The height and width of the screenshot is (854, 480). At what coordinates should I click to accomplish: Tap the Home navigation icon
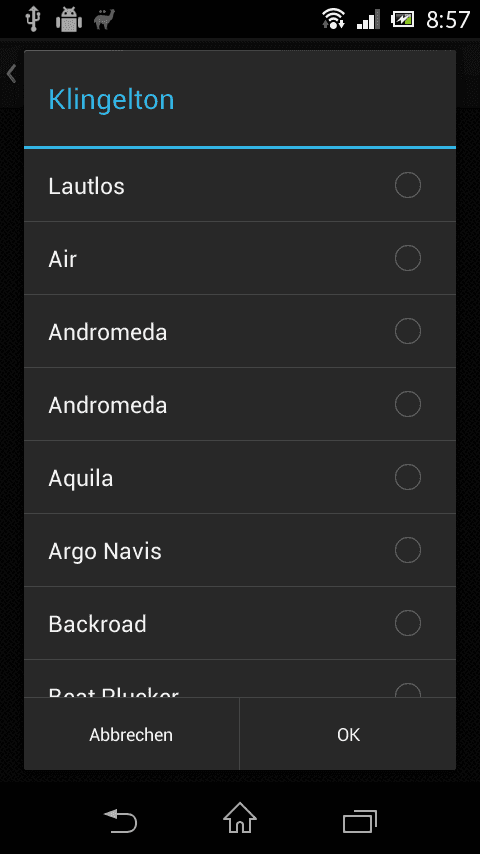coord(240,818)
